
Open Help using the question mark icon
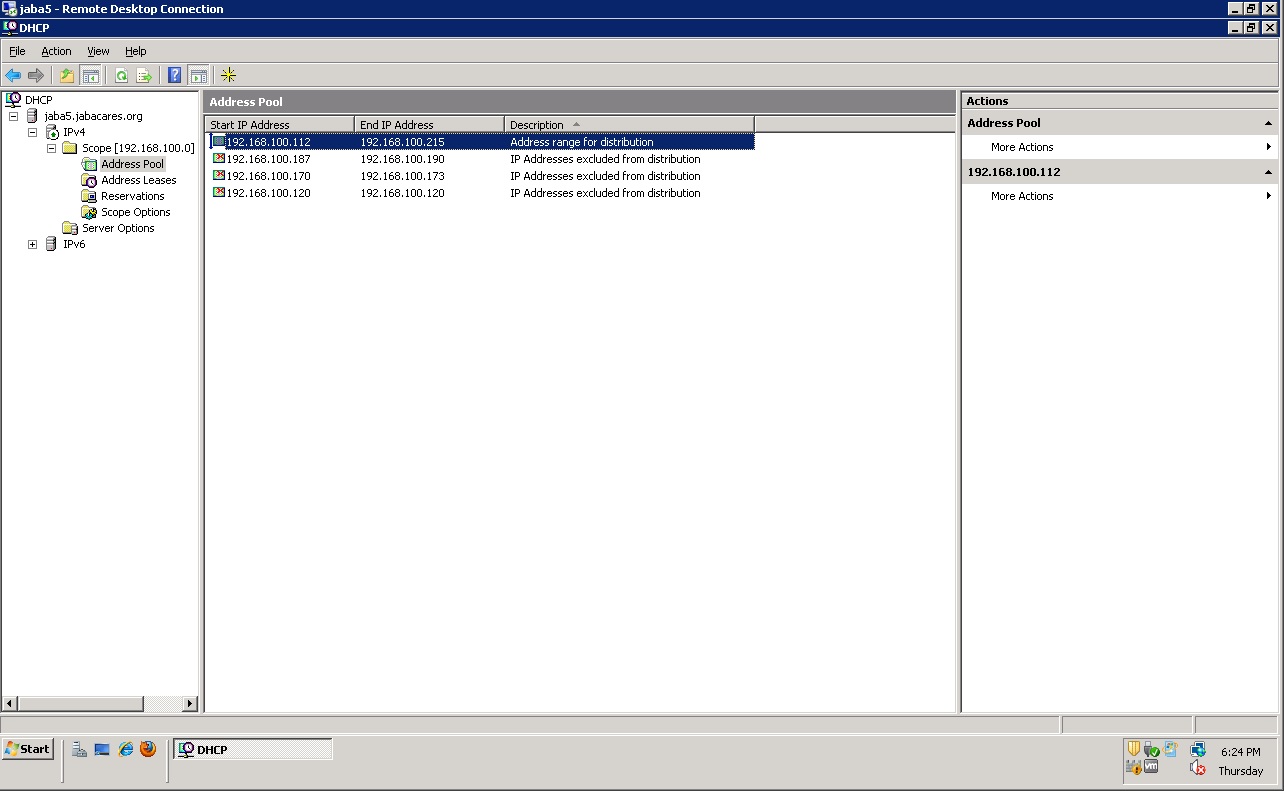coord(172,75)
